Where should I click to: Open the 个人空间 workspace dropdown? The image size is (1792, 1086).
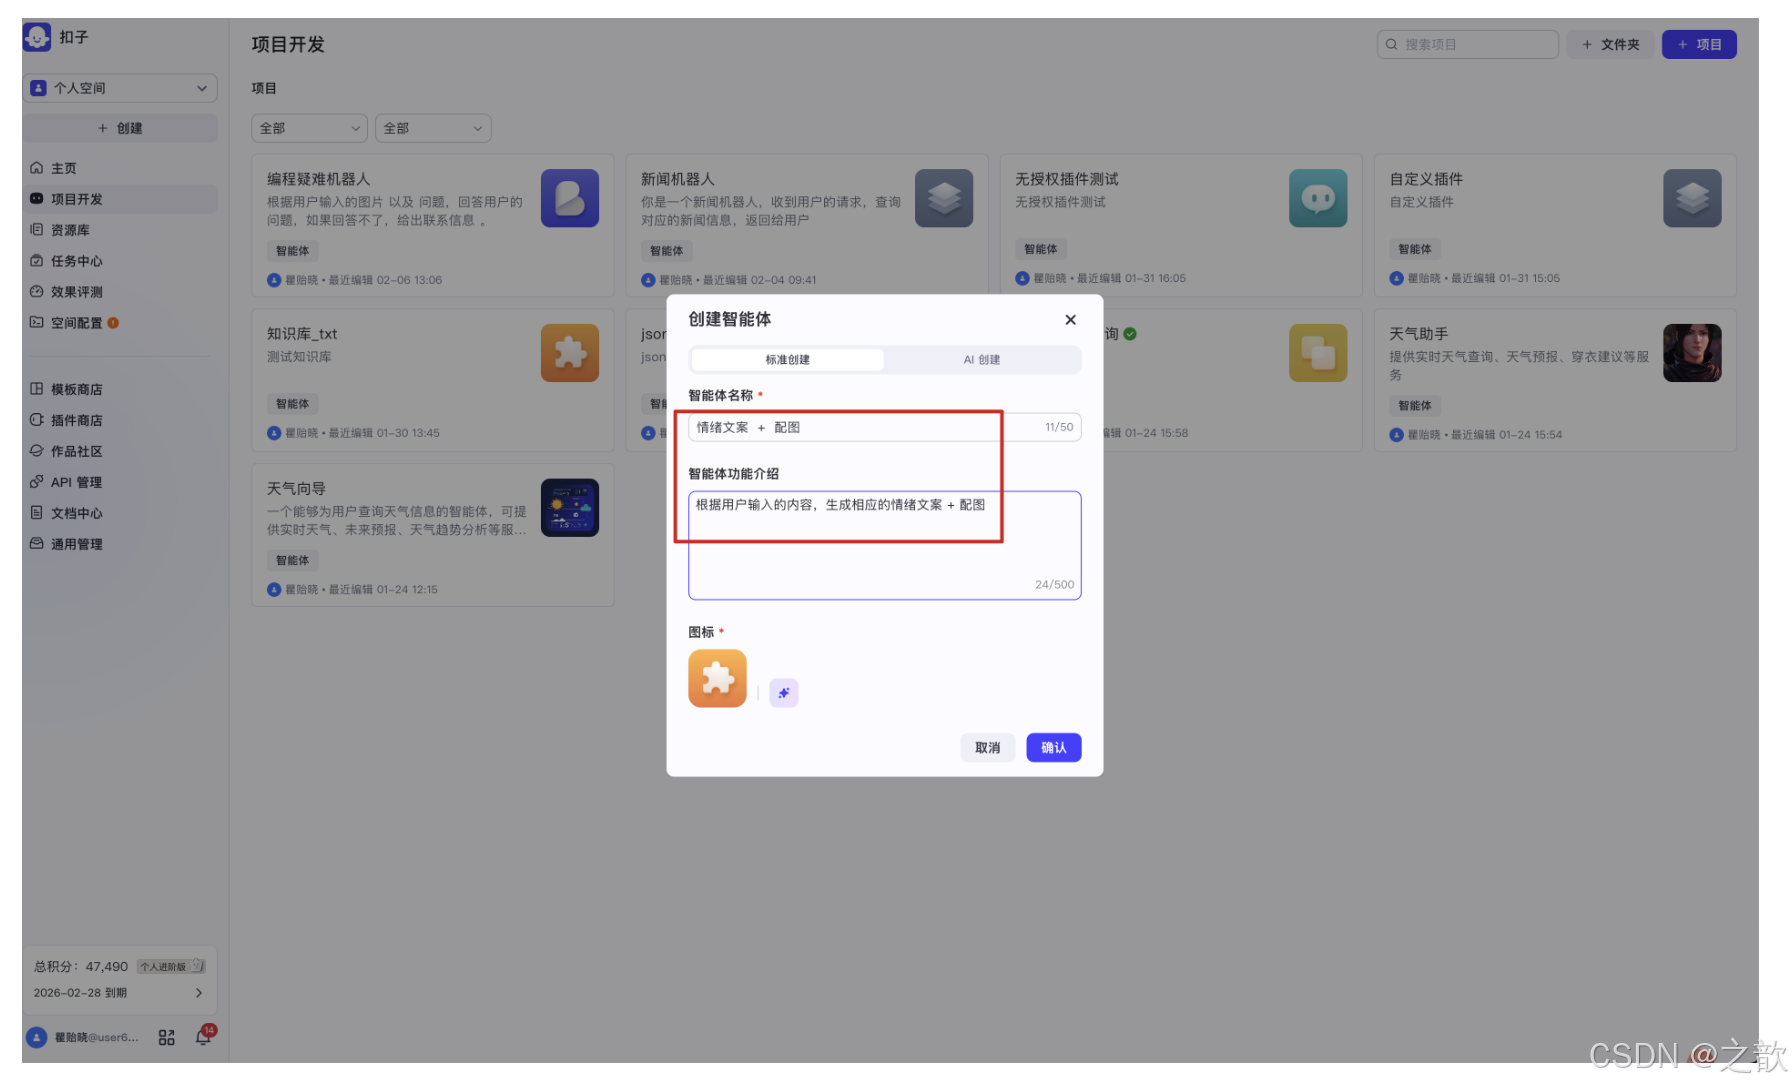(x=119, y=88)
